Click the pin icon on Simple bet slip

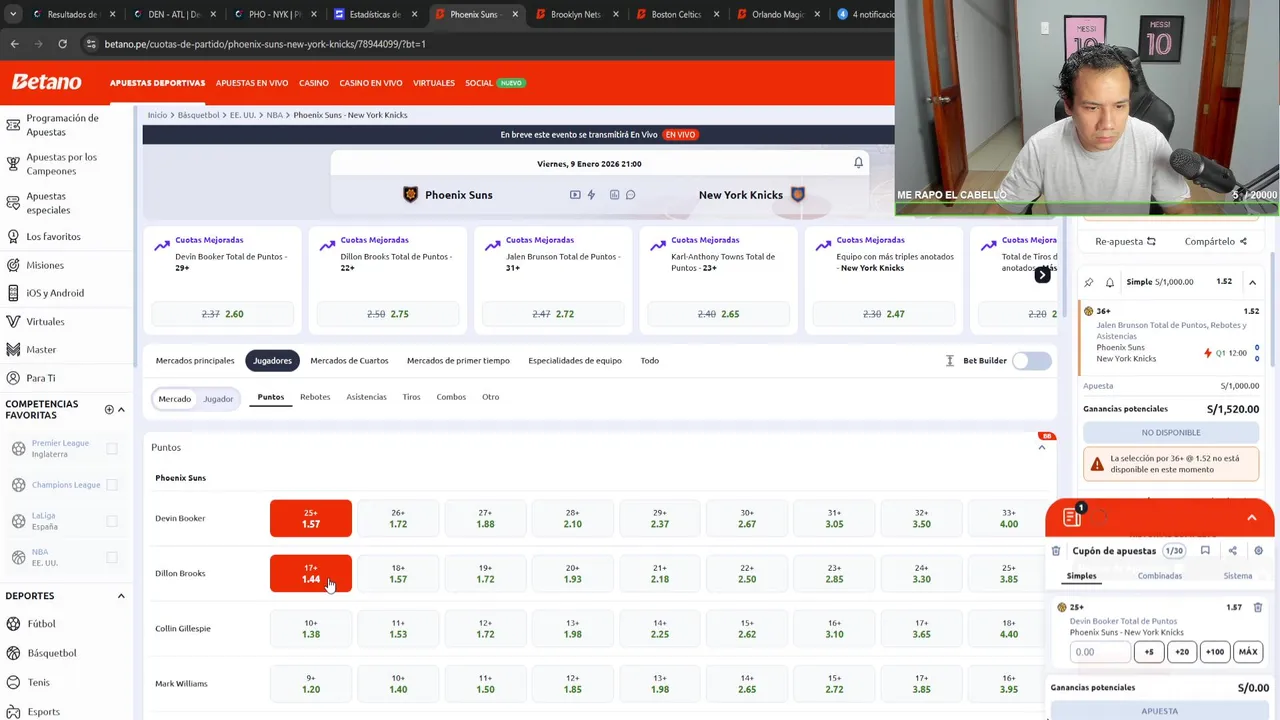coord(1089,282)
